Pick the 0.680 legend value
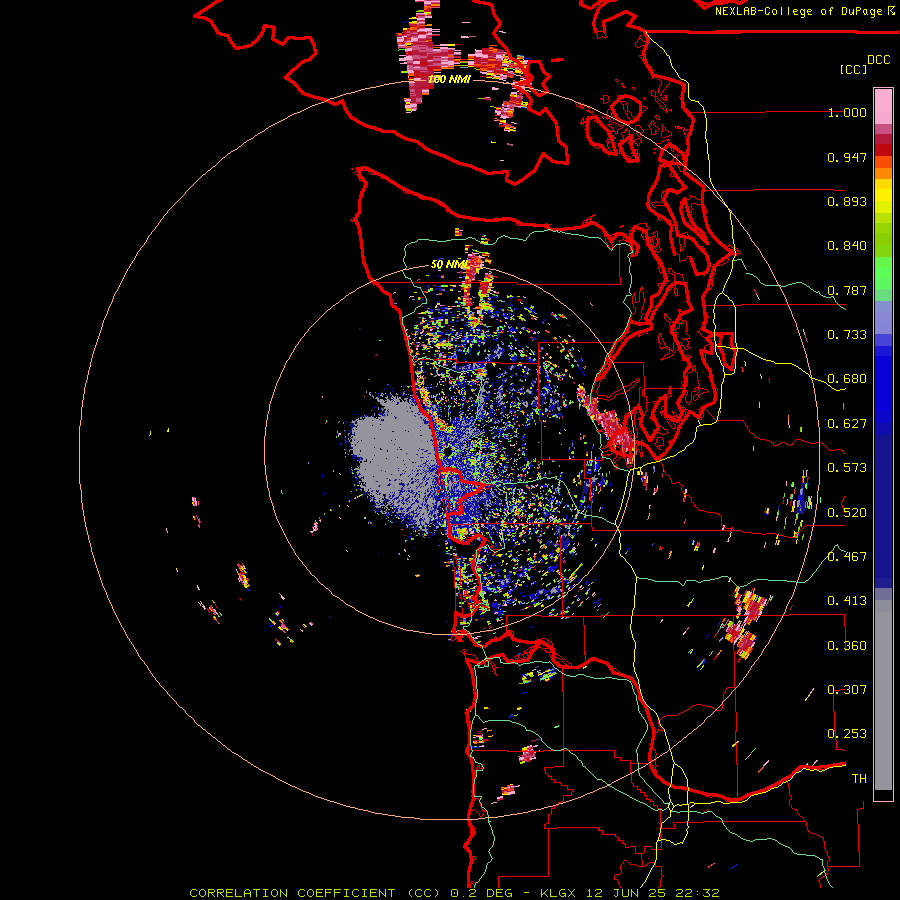This screenshot has height=900, width=900. [x=847, y=379]
